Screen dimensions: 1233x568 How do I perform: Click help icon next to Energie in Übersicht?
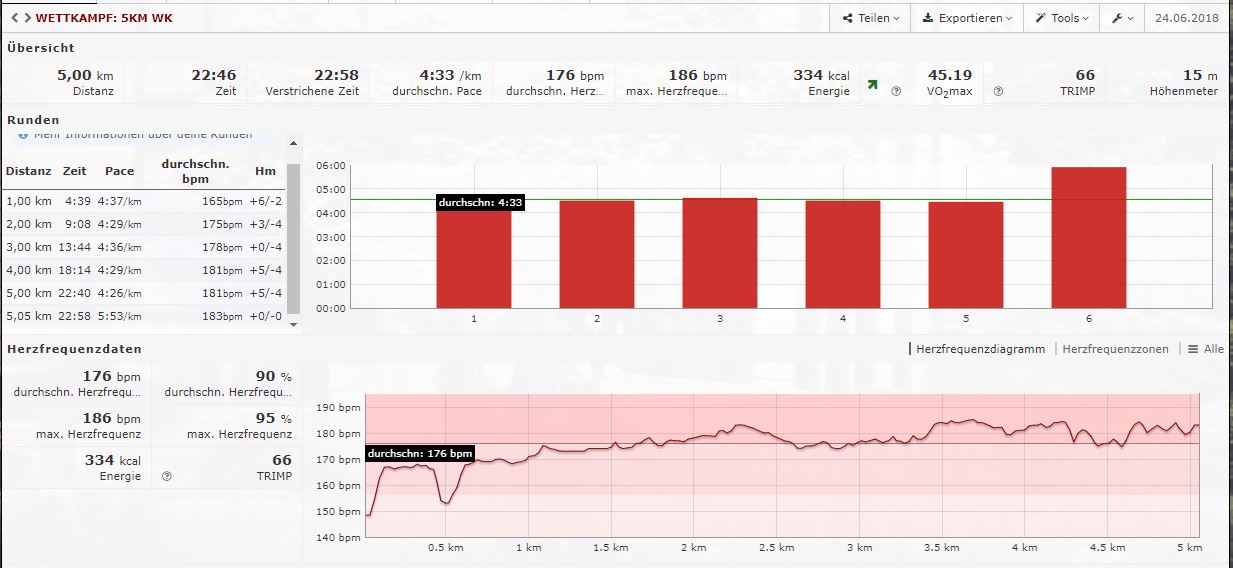[896, 91]
